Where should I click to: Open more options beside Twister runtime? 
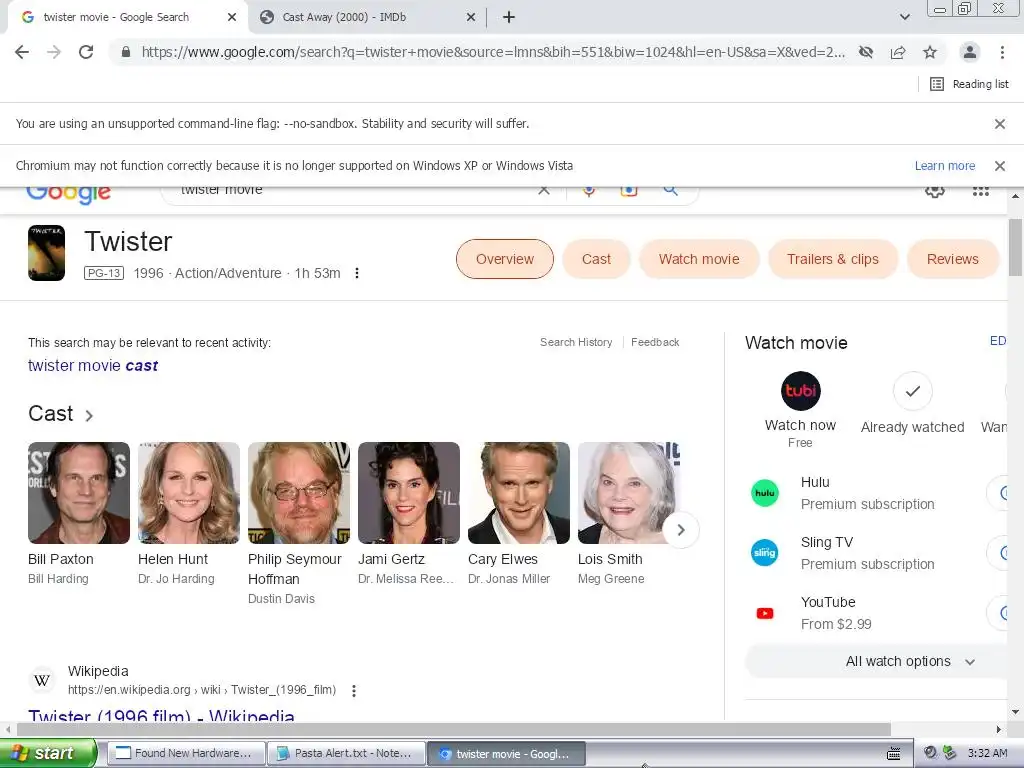point(357,273)
